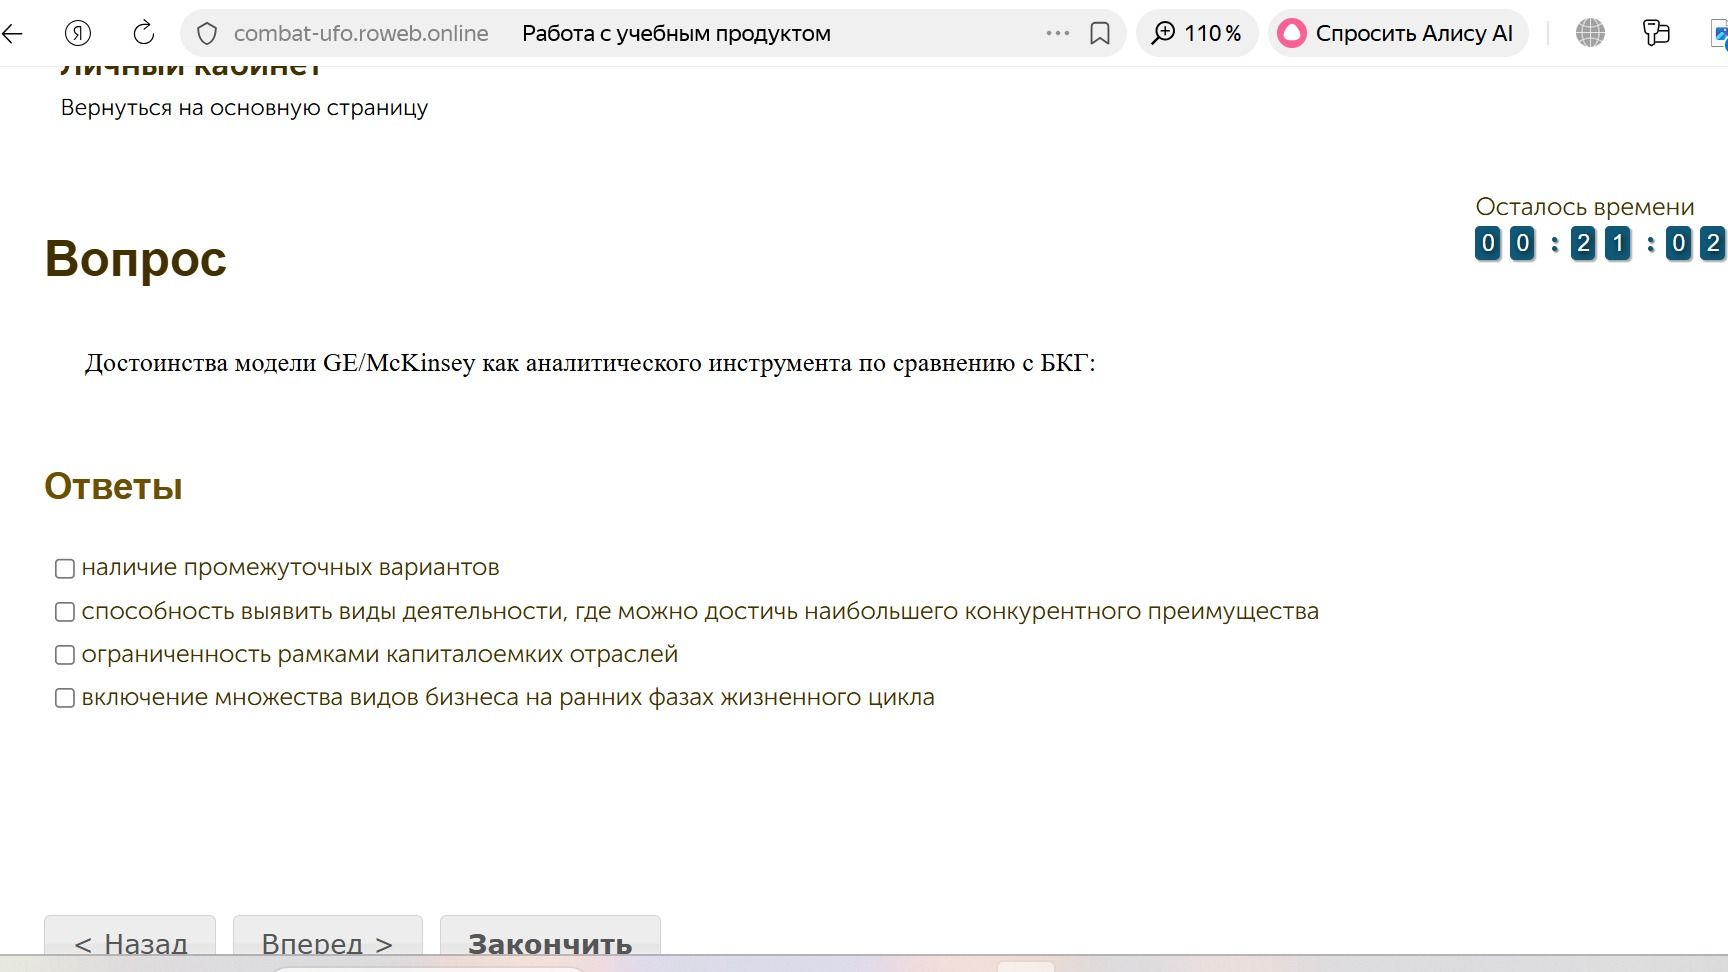Check 'включение множества видов бизнеса' checkbox
This screenshot has width=1728, height=972.
[65, 698]
